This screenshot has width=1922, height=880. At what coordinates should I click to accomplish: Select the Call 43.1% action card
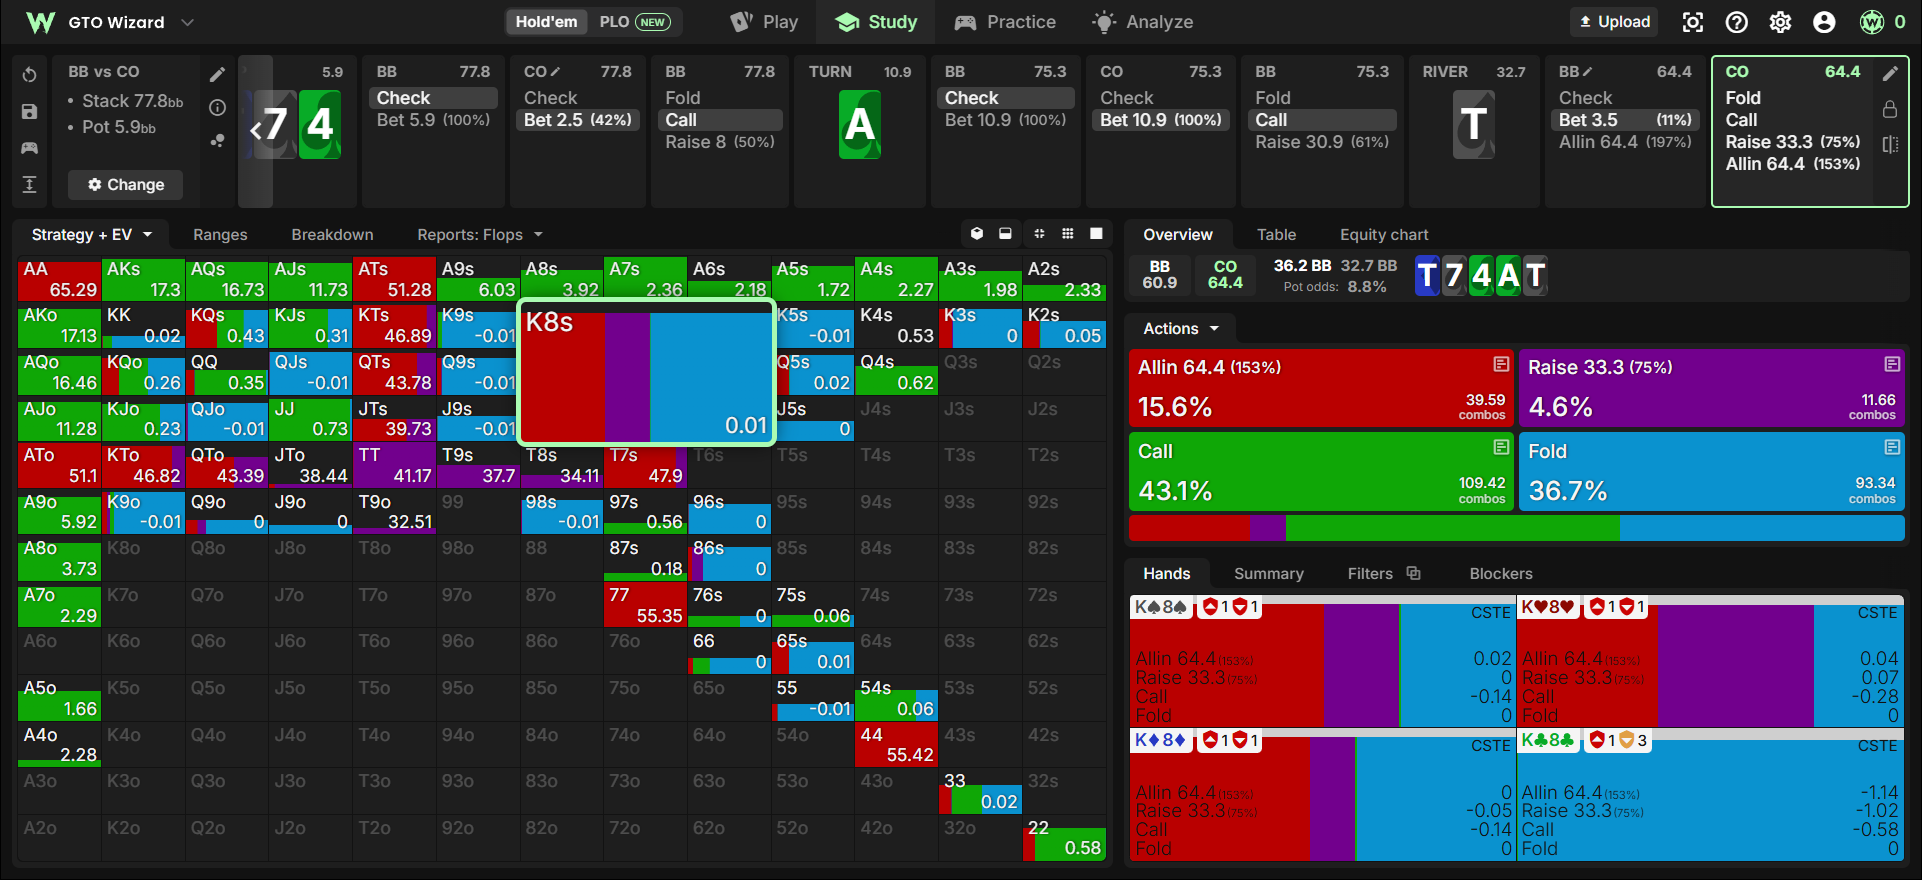[1320, 471]
